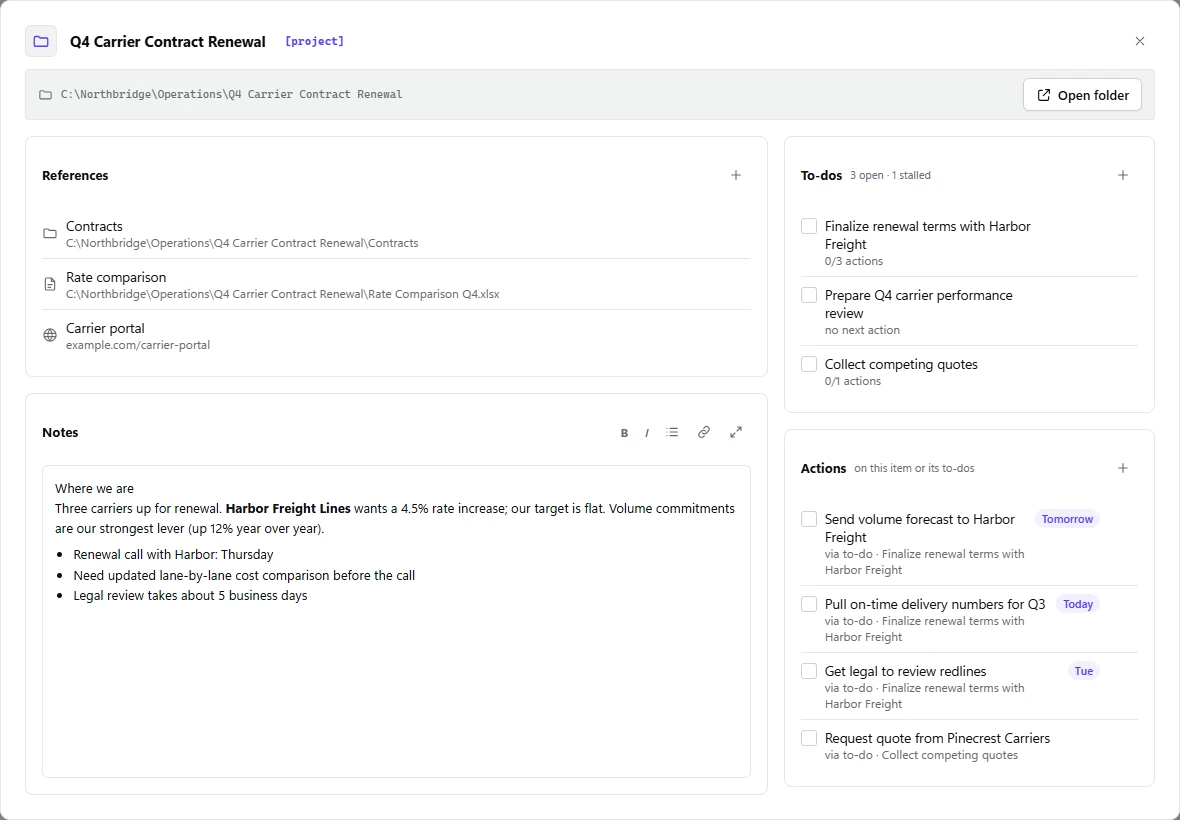Add a new to-do with plus icon

tap(1123, 175)
